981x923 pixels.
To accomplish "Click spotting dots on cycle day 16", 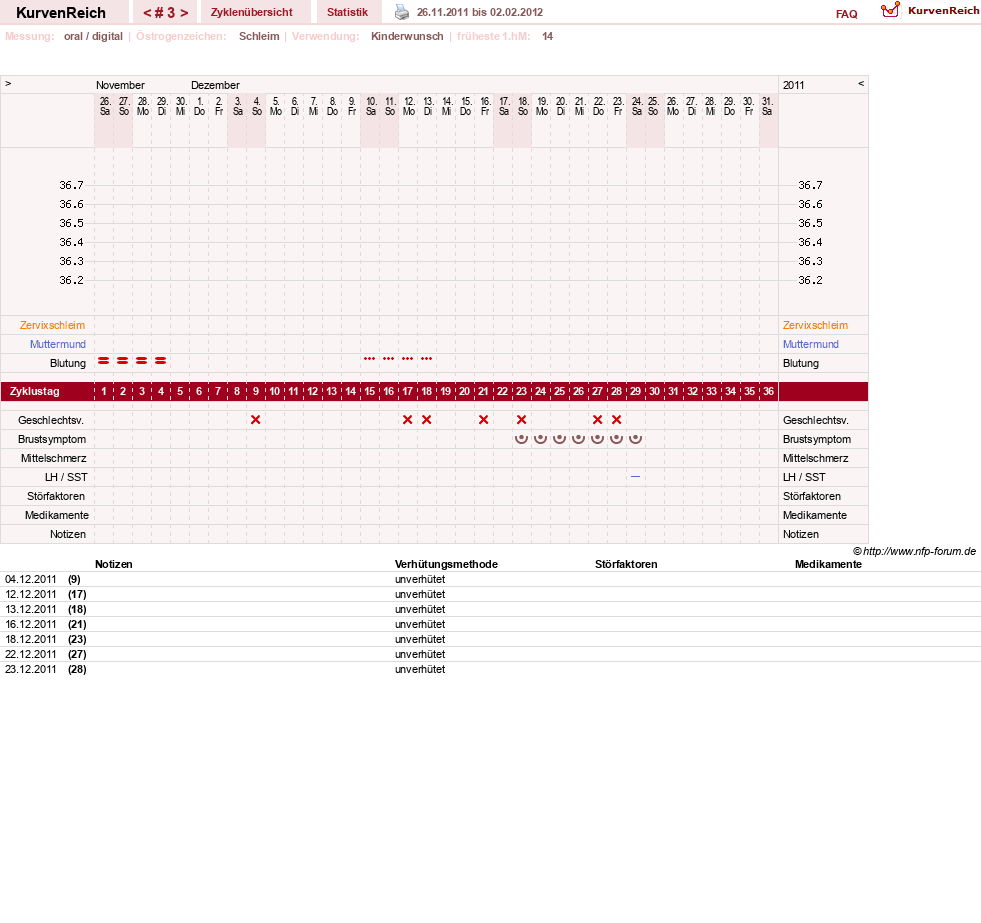I will click(x=389, y=359).
